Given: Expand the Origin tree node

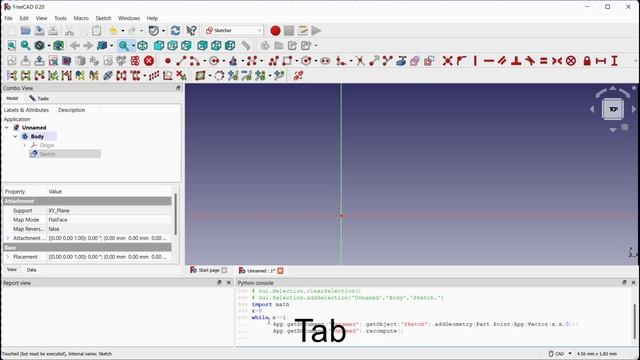Looking at the screenshot, I should tap(24, 145).
